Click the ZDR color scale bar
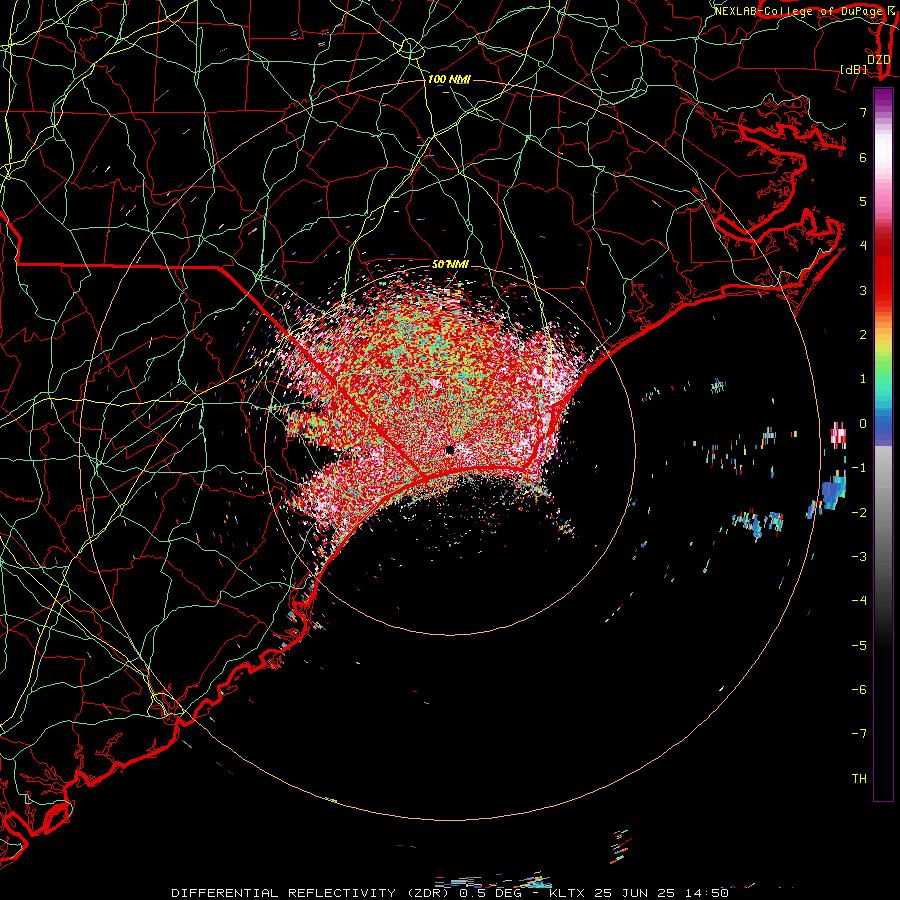This screenshot has height=900, width=900. click(883, 444)
